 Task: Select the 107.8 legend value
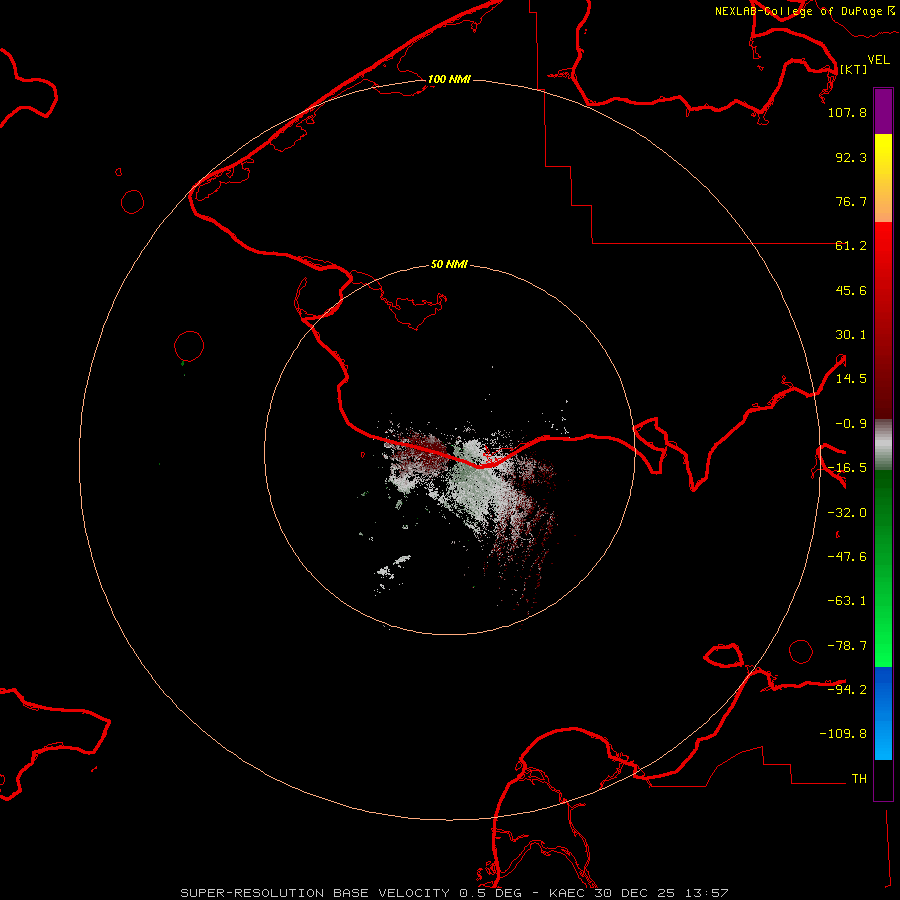(847, 112)
